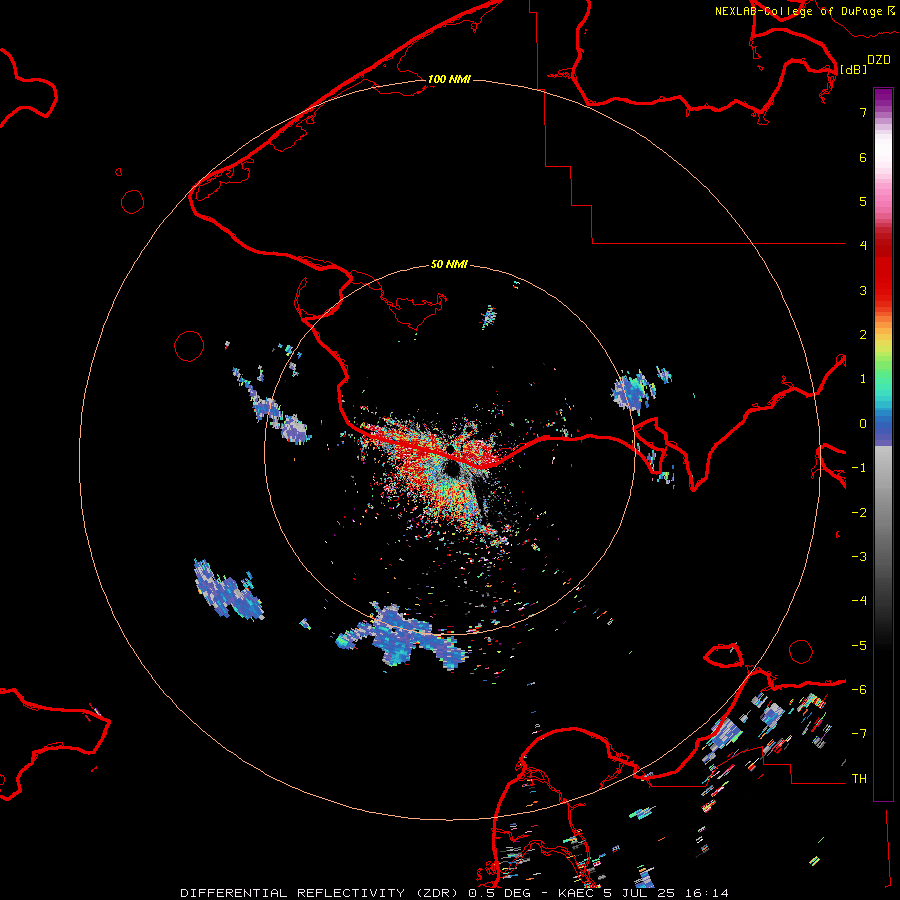Image resolution: width=900 pixels, height=900 pixels.
Task: Click the "16:14" time in the caption
Action: [x=708, y=893]
